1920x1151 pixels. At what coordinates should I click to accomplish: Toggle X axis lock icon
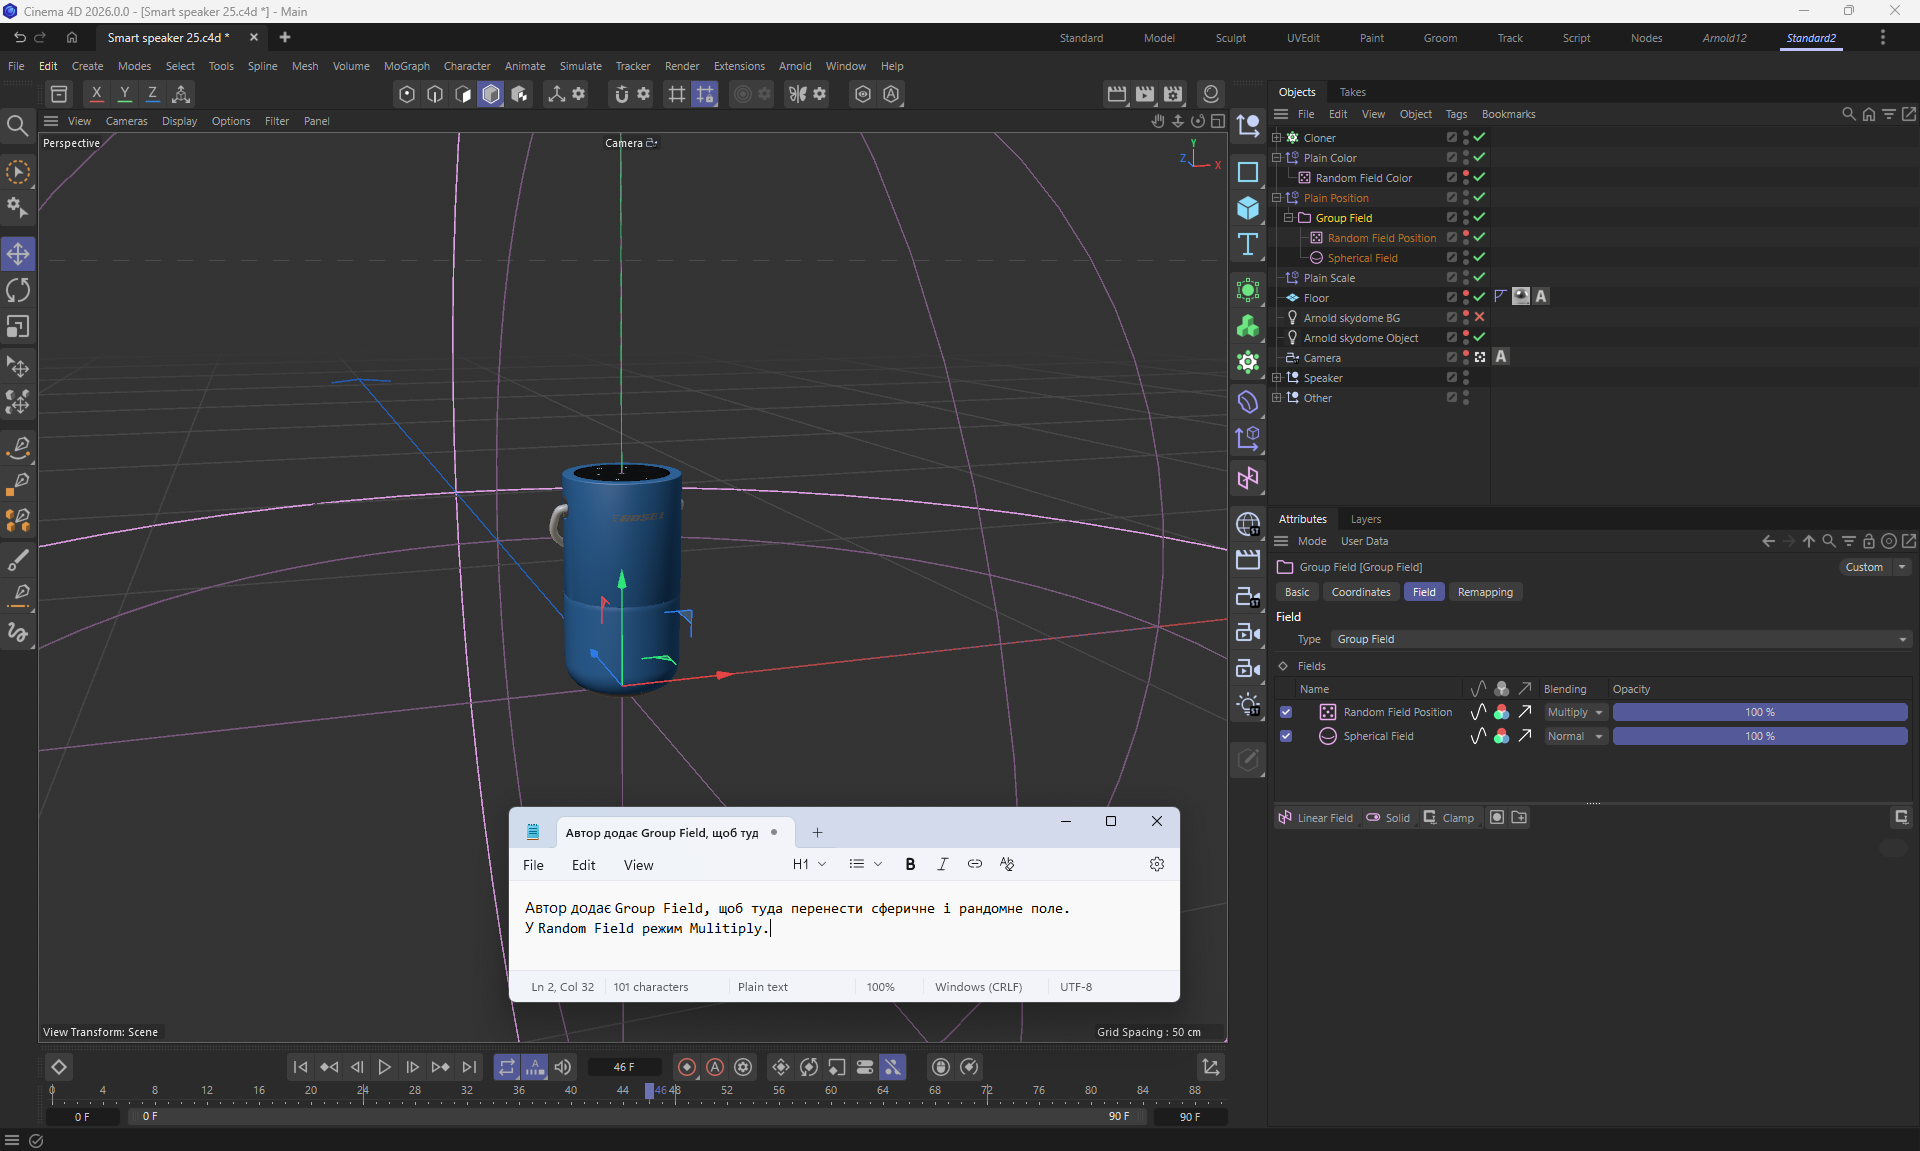click(96, 94)
